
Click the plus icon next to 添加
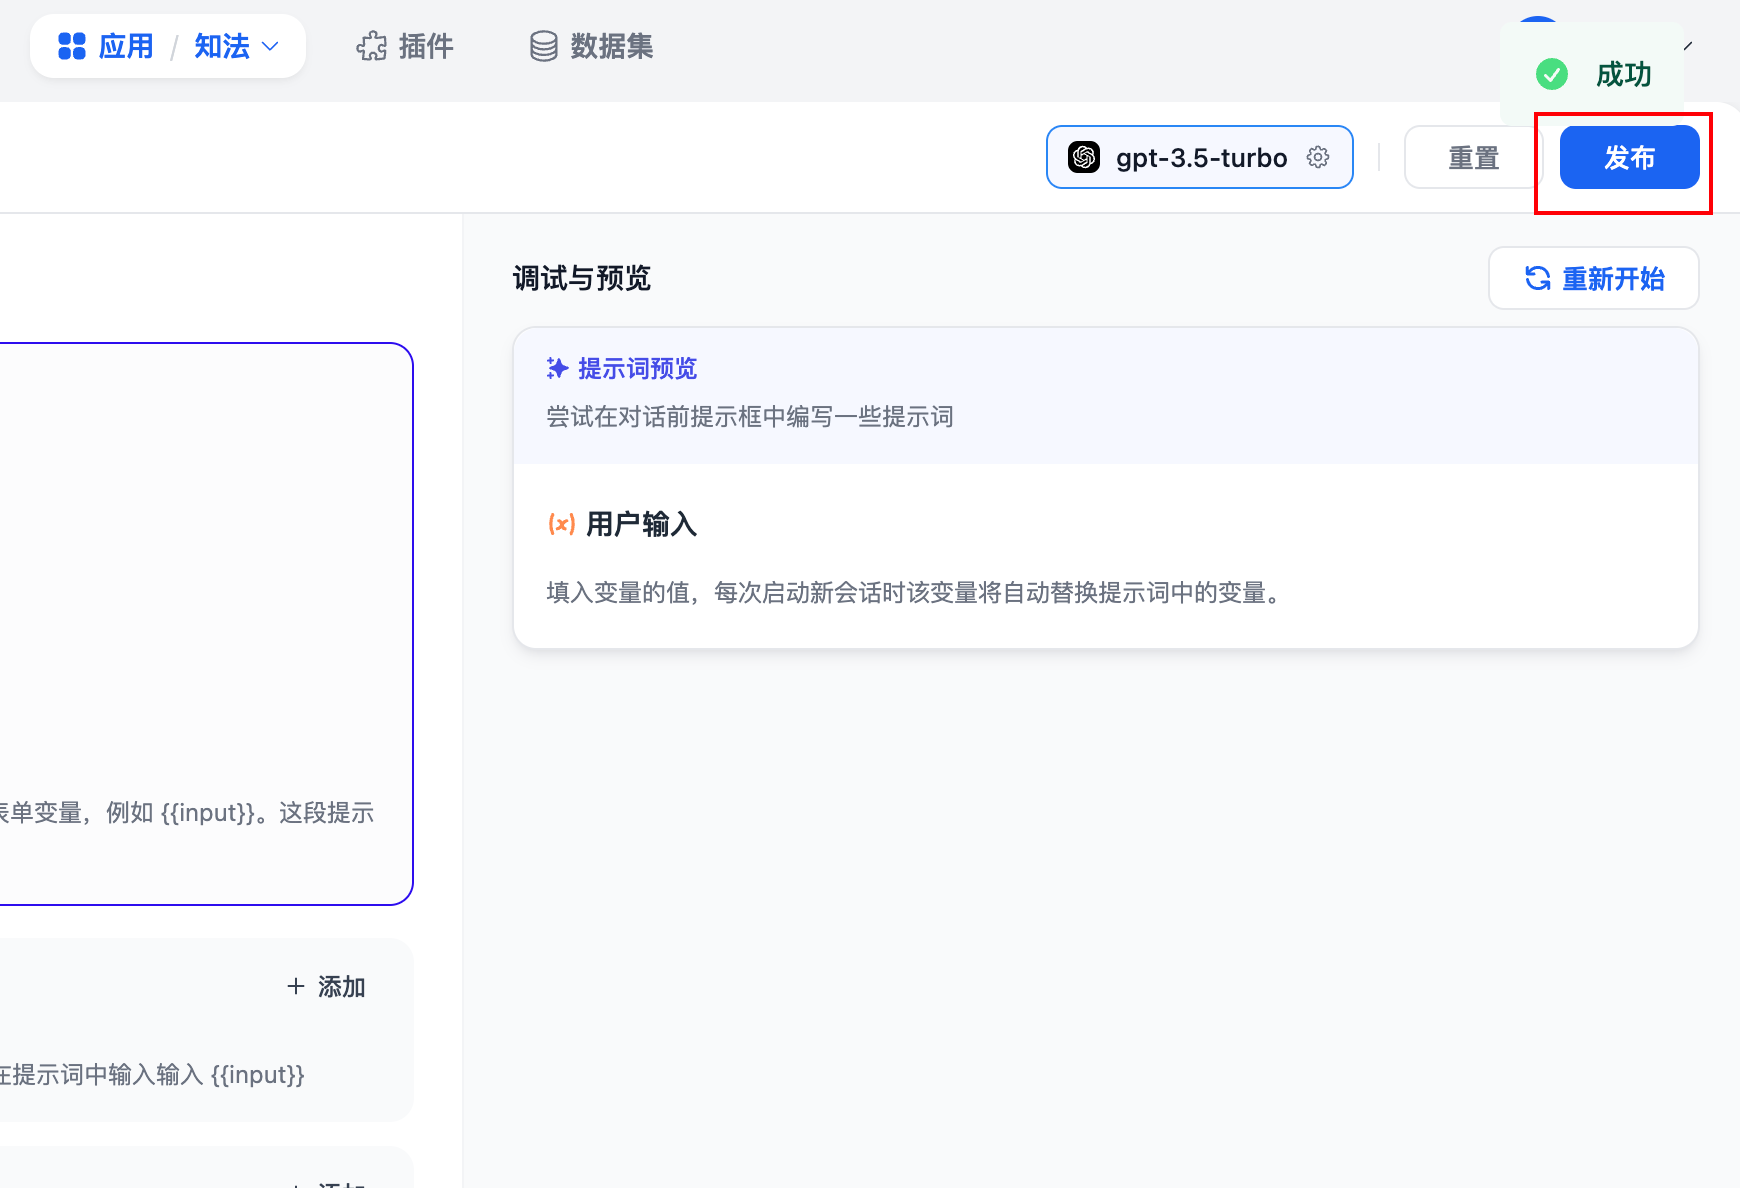pos(296,986)
